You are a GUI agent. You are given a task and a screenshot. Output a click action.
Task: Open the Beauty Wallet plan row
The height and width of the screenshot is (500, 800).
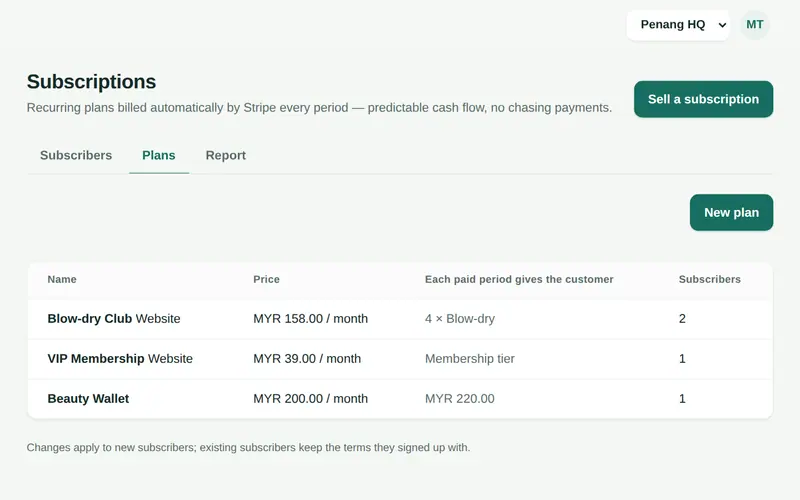coord(400,398)
